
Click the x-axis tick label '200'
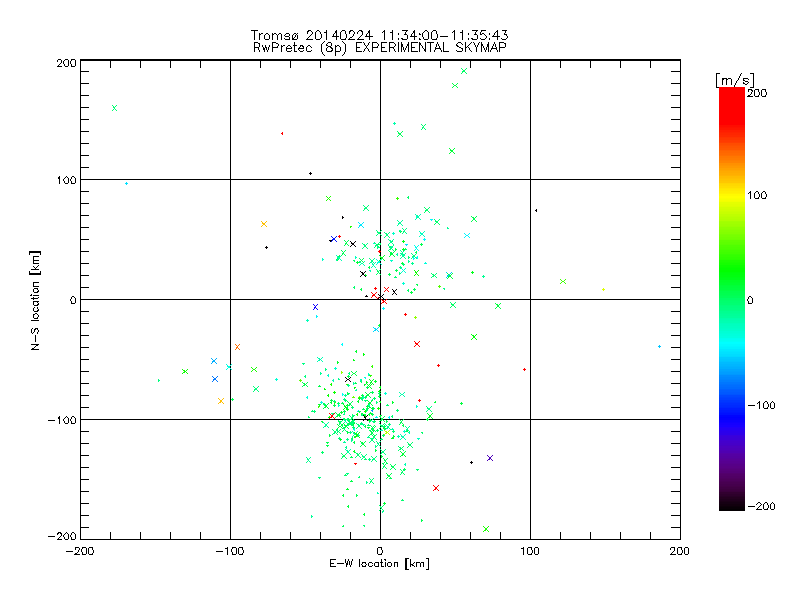click(x=680, y=551)
